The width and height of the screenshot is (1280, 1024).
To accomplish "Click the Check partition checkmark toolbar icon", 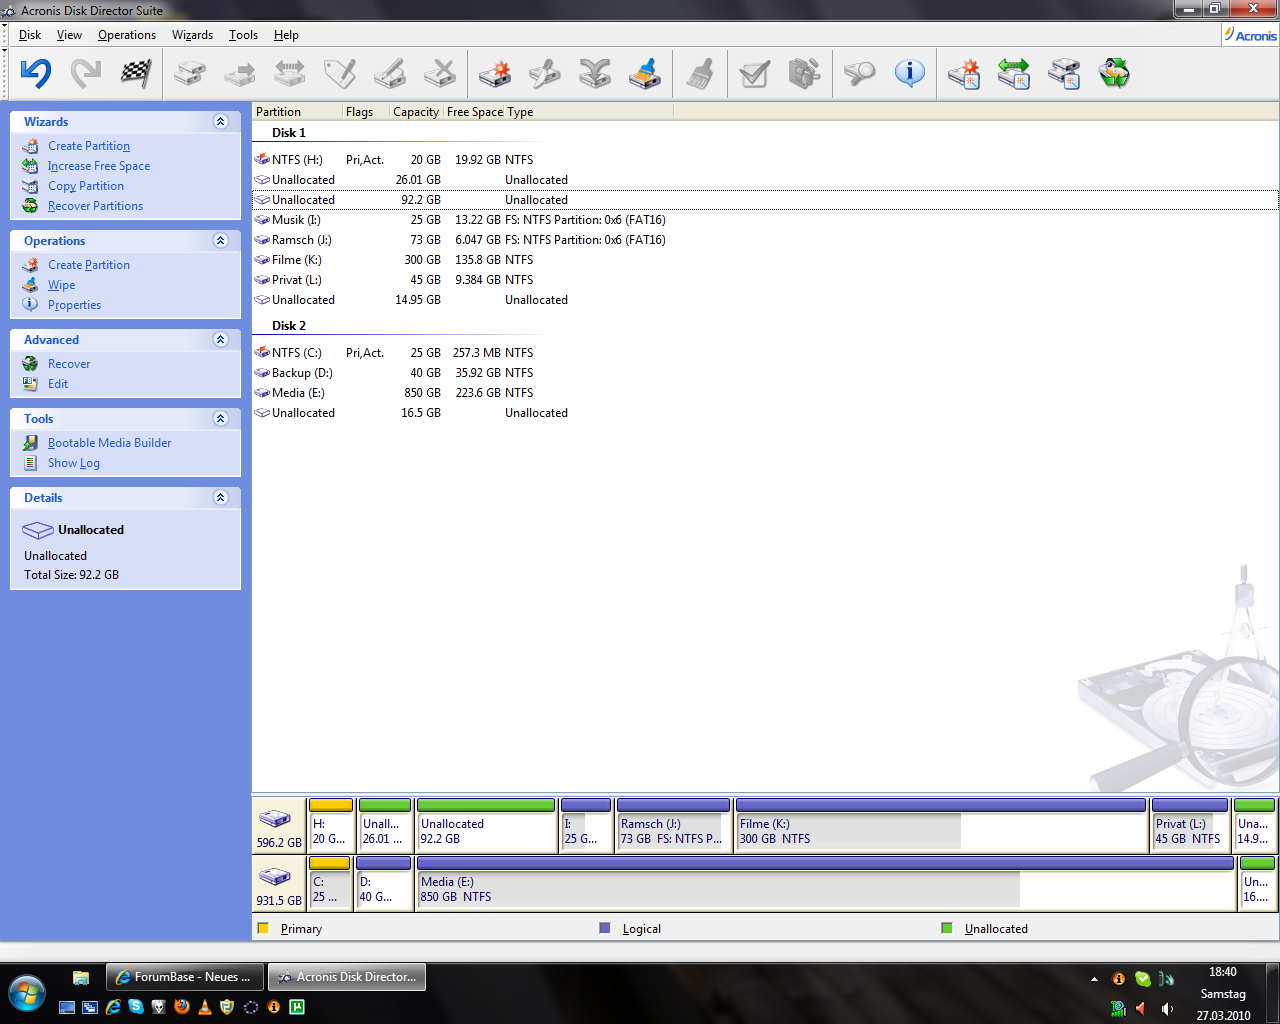I will pyautogui.click(x=754, y=73).
